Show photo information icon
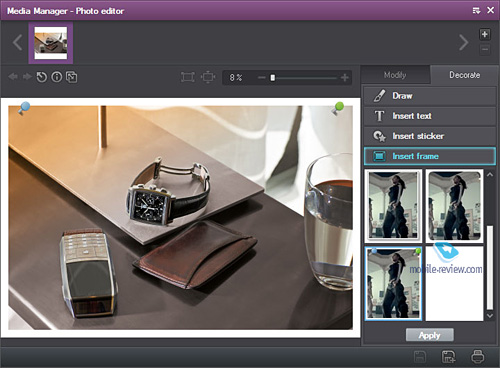The height and width of the screenshot is (368, 500). (57, 77)
